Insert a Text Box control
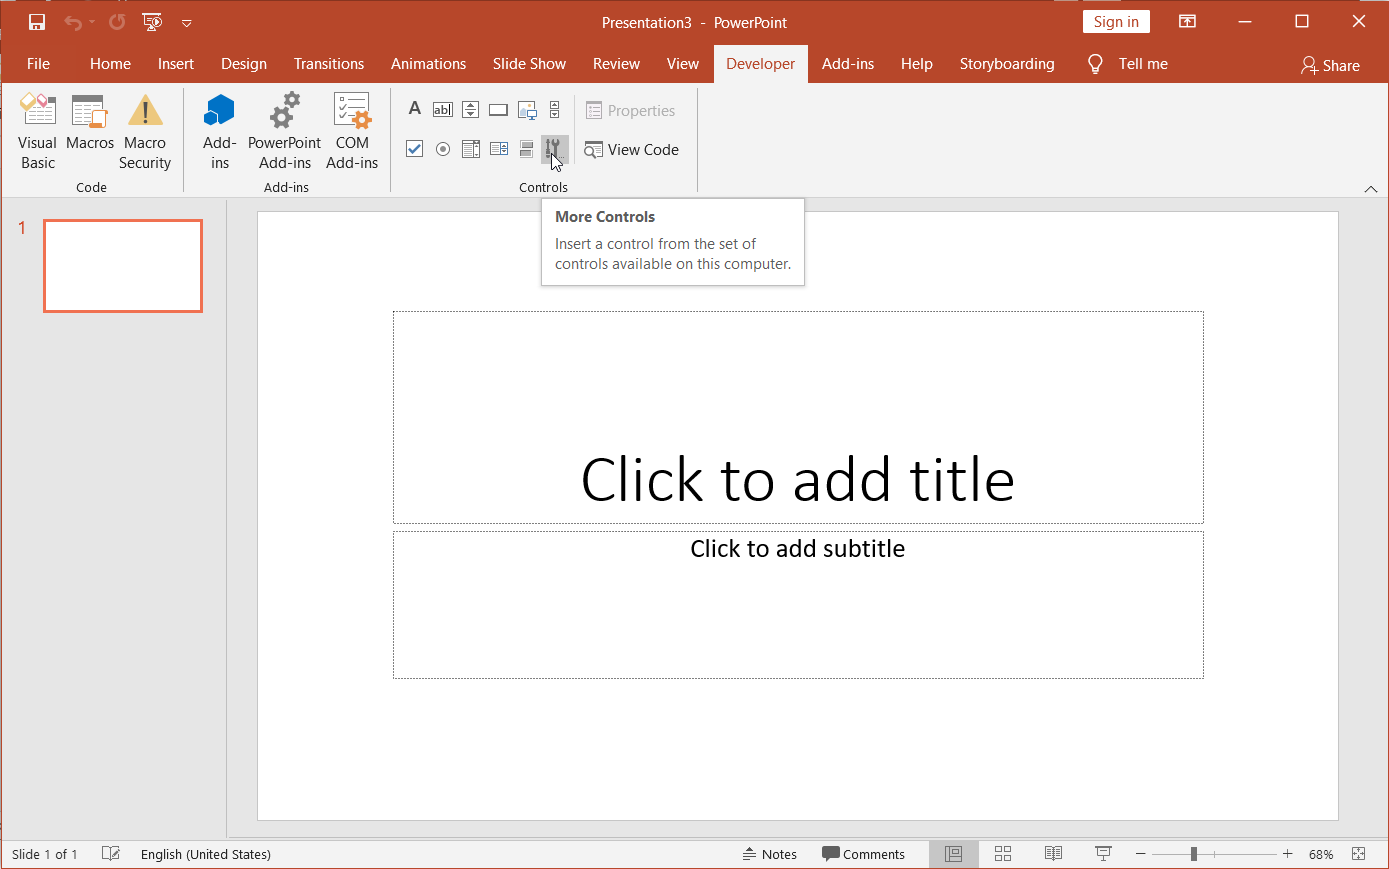Viewport: 1389px width, 869px height. (443, 110)
